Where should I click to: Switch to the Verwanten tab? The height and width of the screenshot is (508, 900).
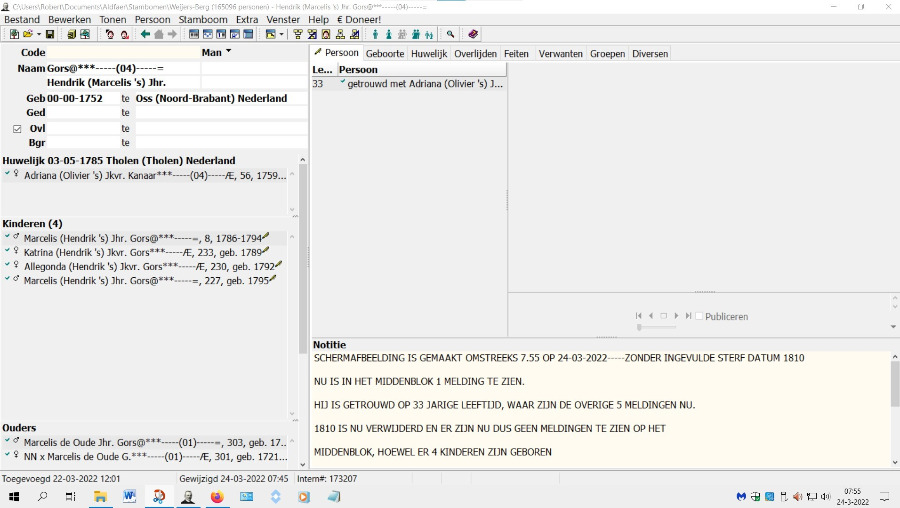pyautogui.click(x=560, y=53)
